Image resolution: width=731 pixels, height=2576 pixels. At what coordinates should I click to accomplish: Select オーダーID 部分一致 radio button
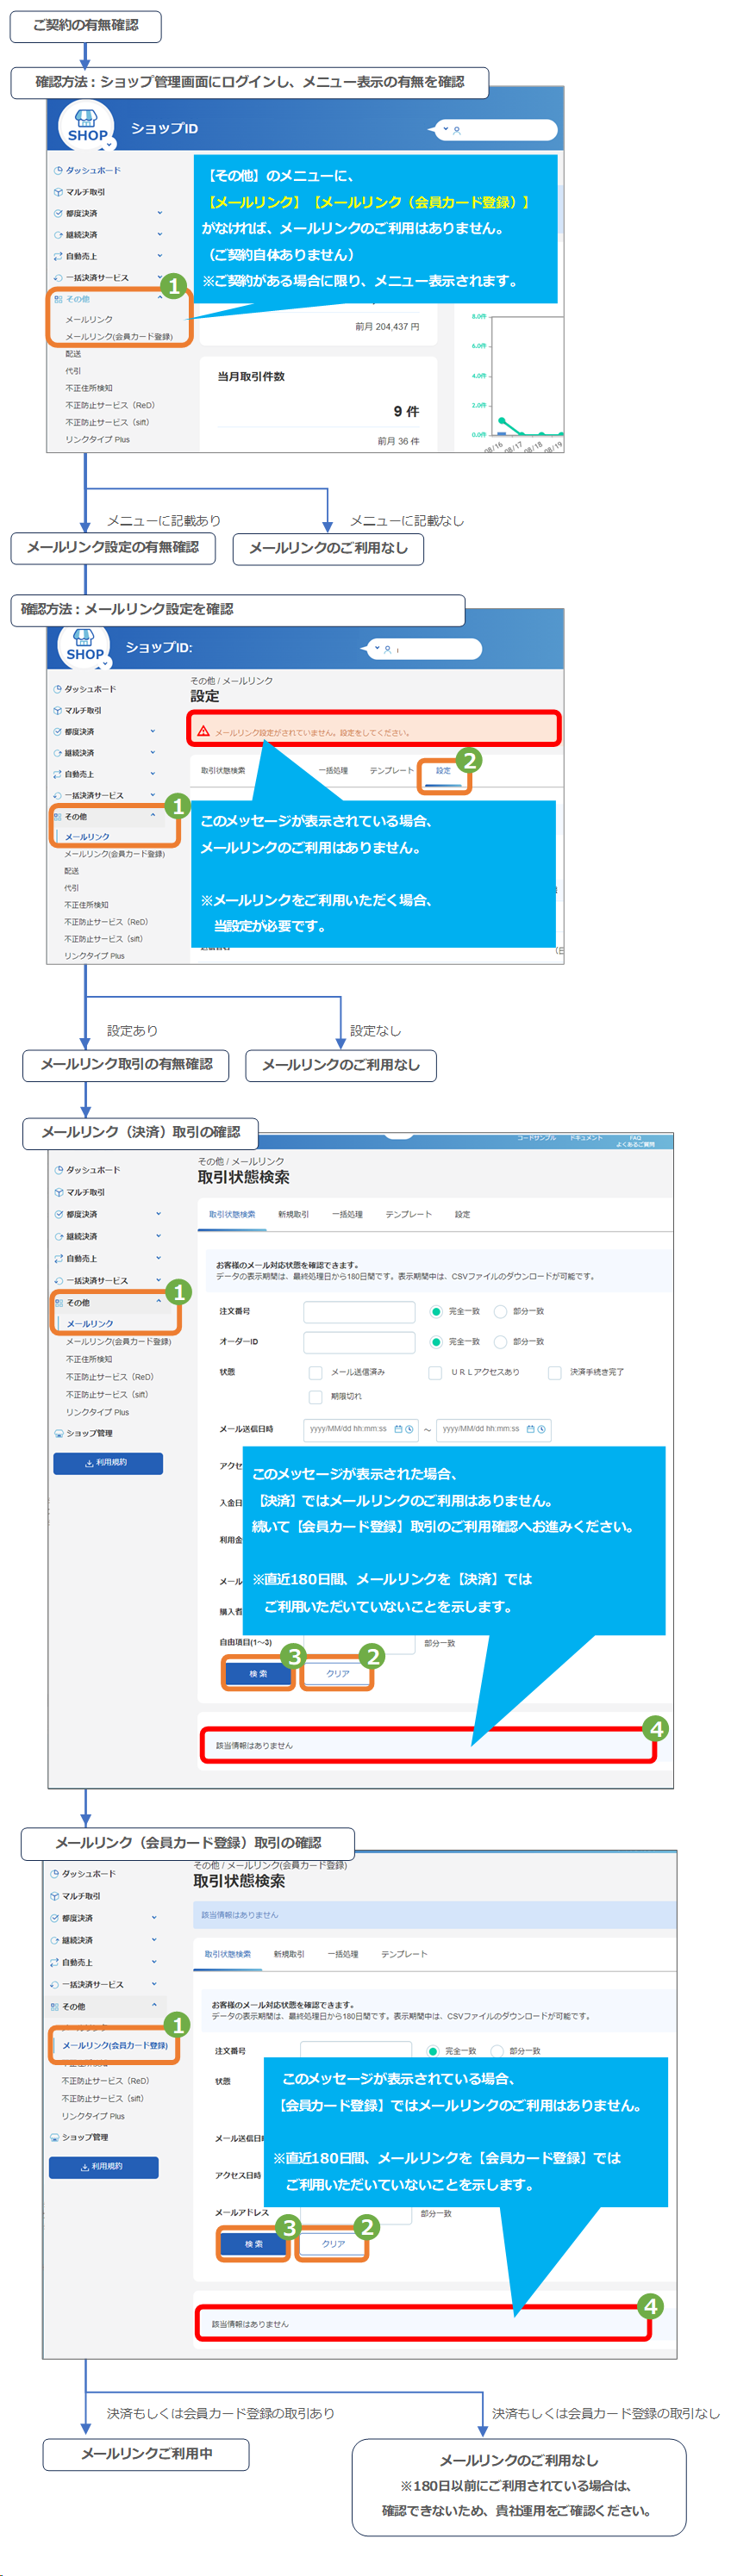[x=500, y=1342]
